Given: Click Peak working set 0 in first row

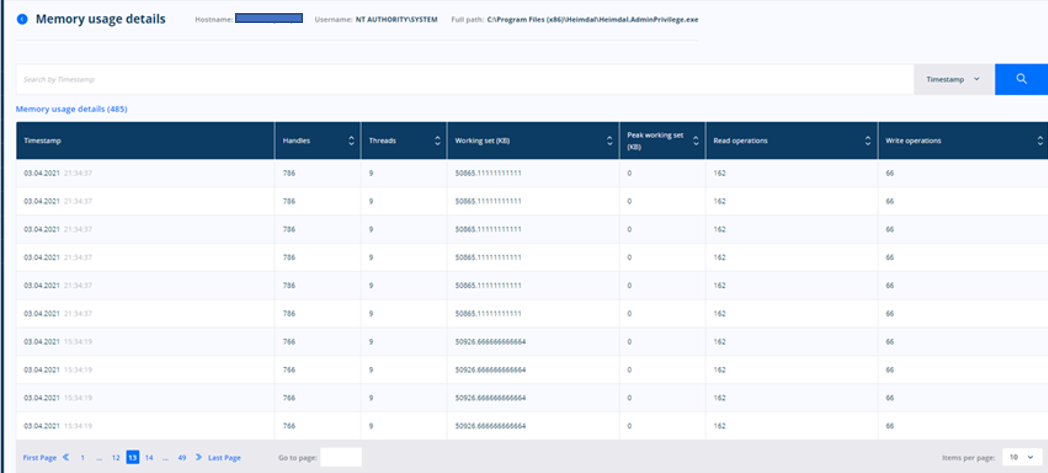Looking at the screenshot, I should [x=629, y=173].
